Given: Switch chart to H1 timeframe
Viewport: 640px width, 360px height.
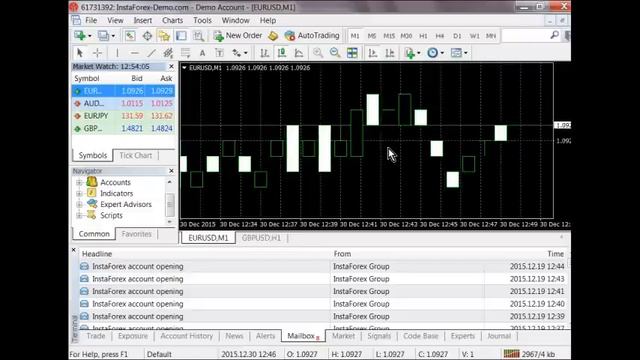Looking at the screenshot, I should pyautogui.click(x=423, y=36).
